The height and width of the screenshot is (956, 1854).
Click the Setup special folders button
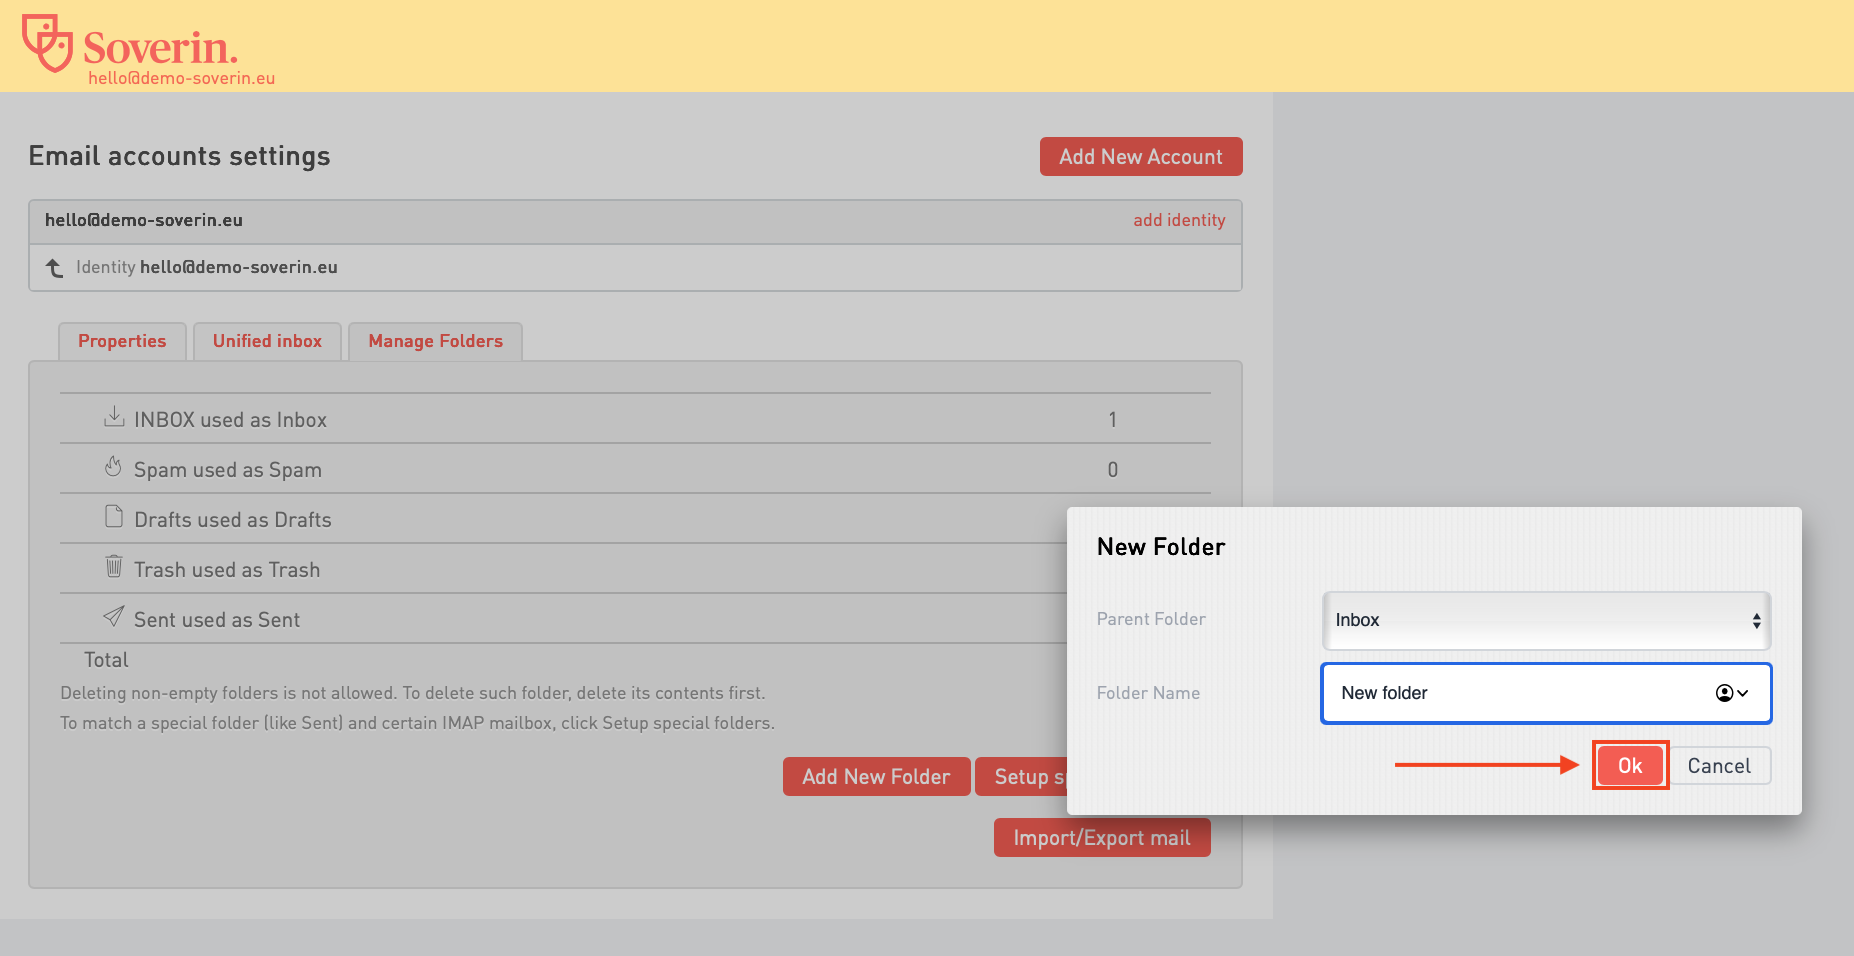click(1022, 777)
